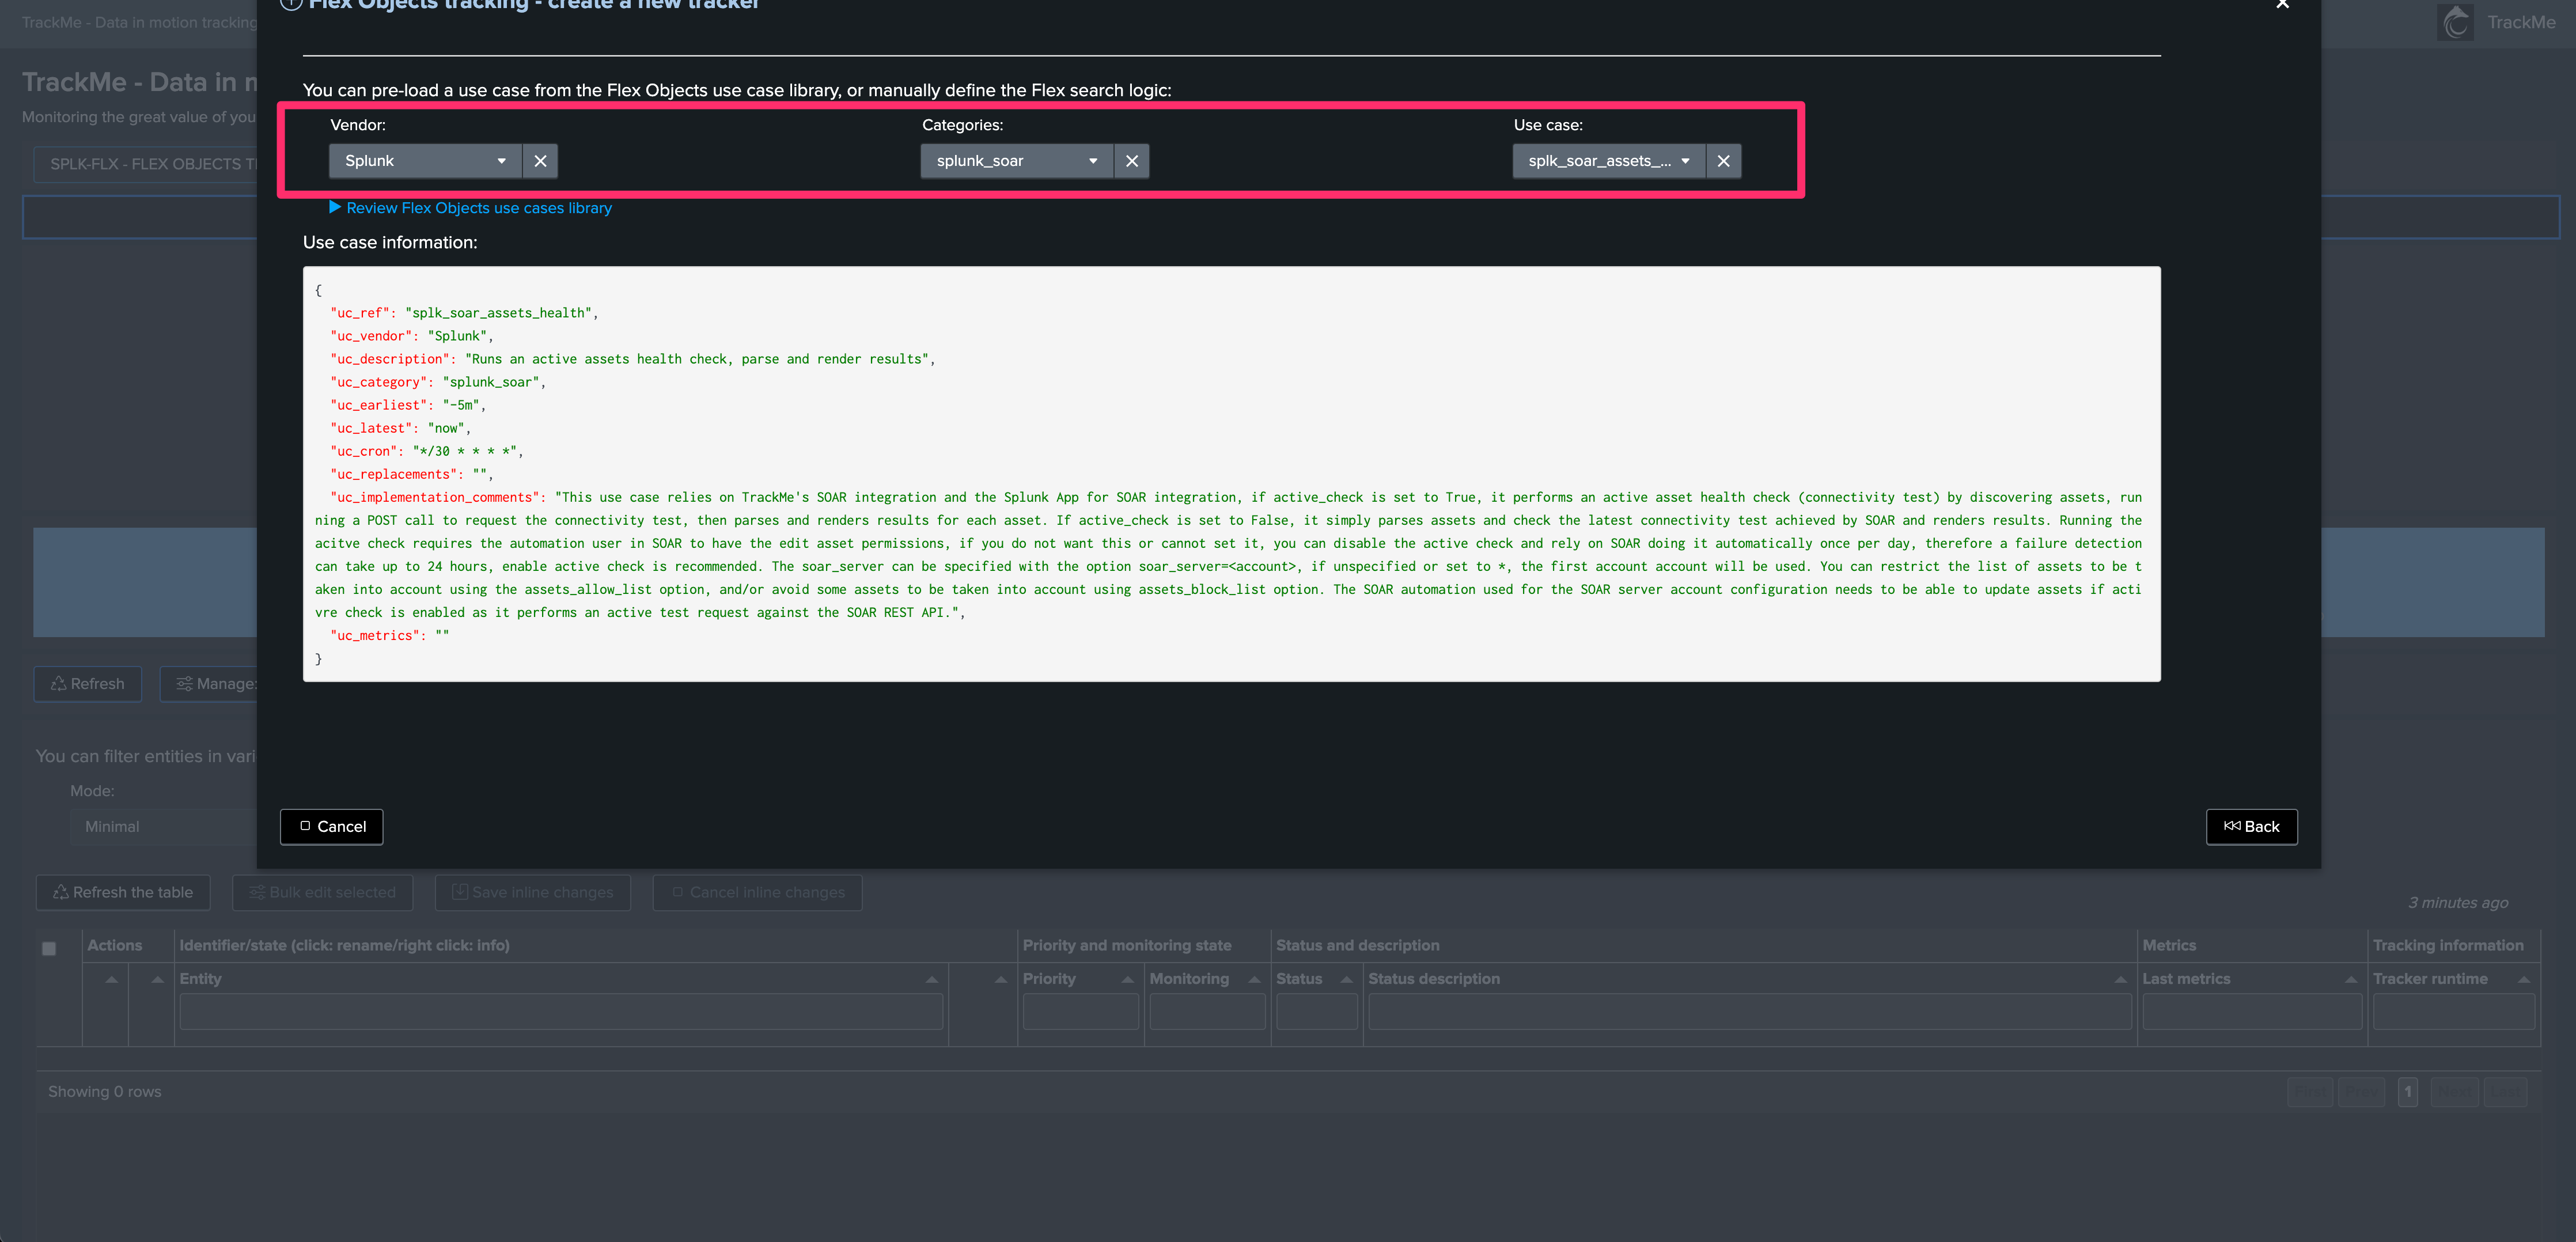Click the Cancel button

332,826
